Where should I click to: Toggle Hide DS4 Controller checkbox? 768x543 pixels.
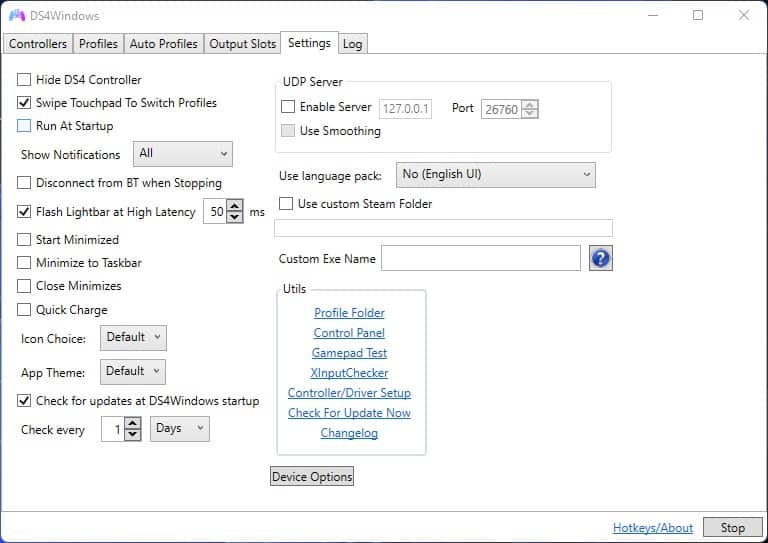point(24,79)
